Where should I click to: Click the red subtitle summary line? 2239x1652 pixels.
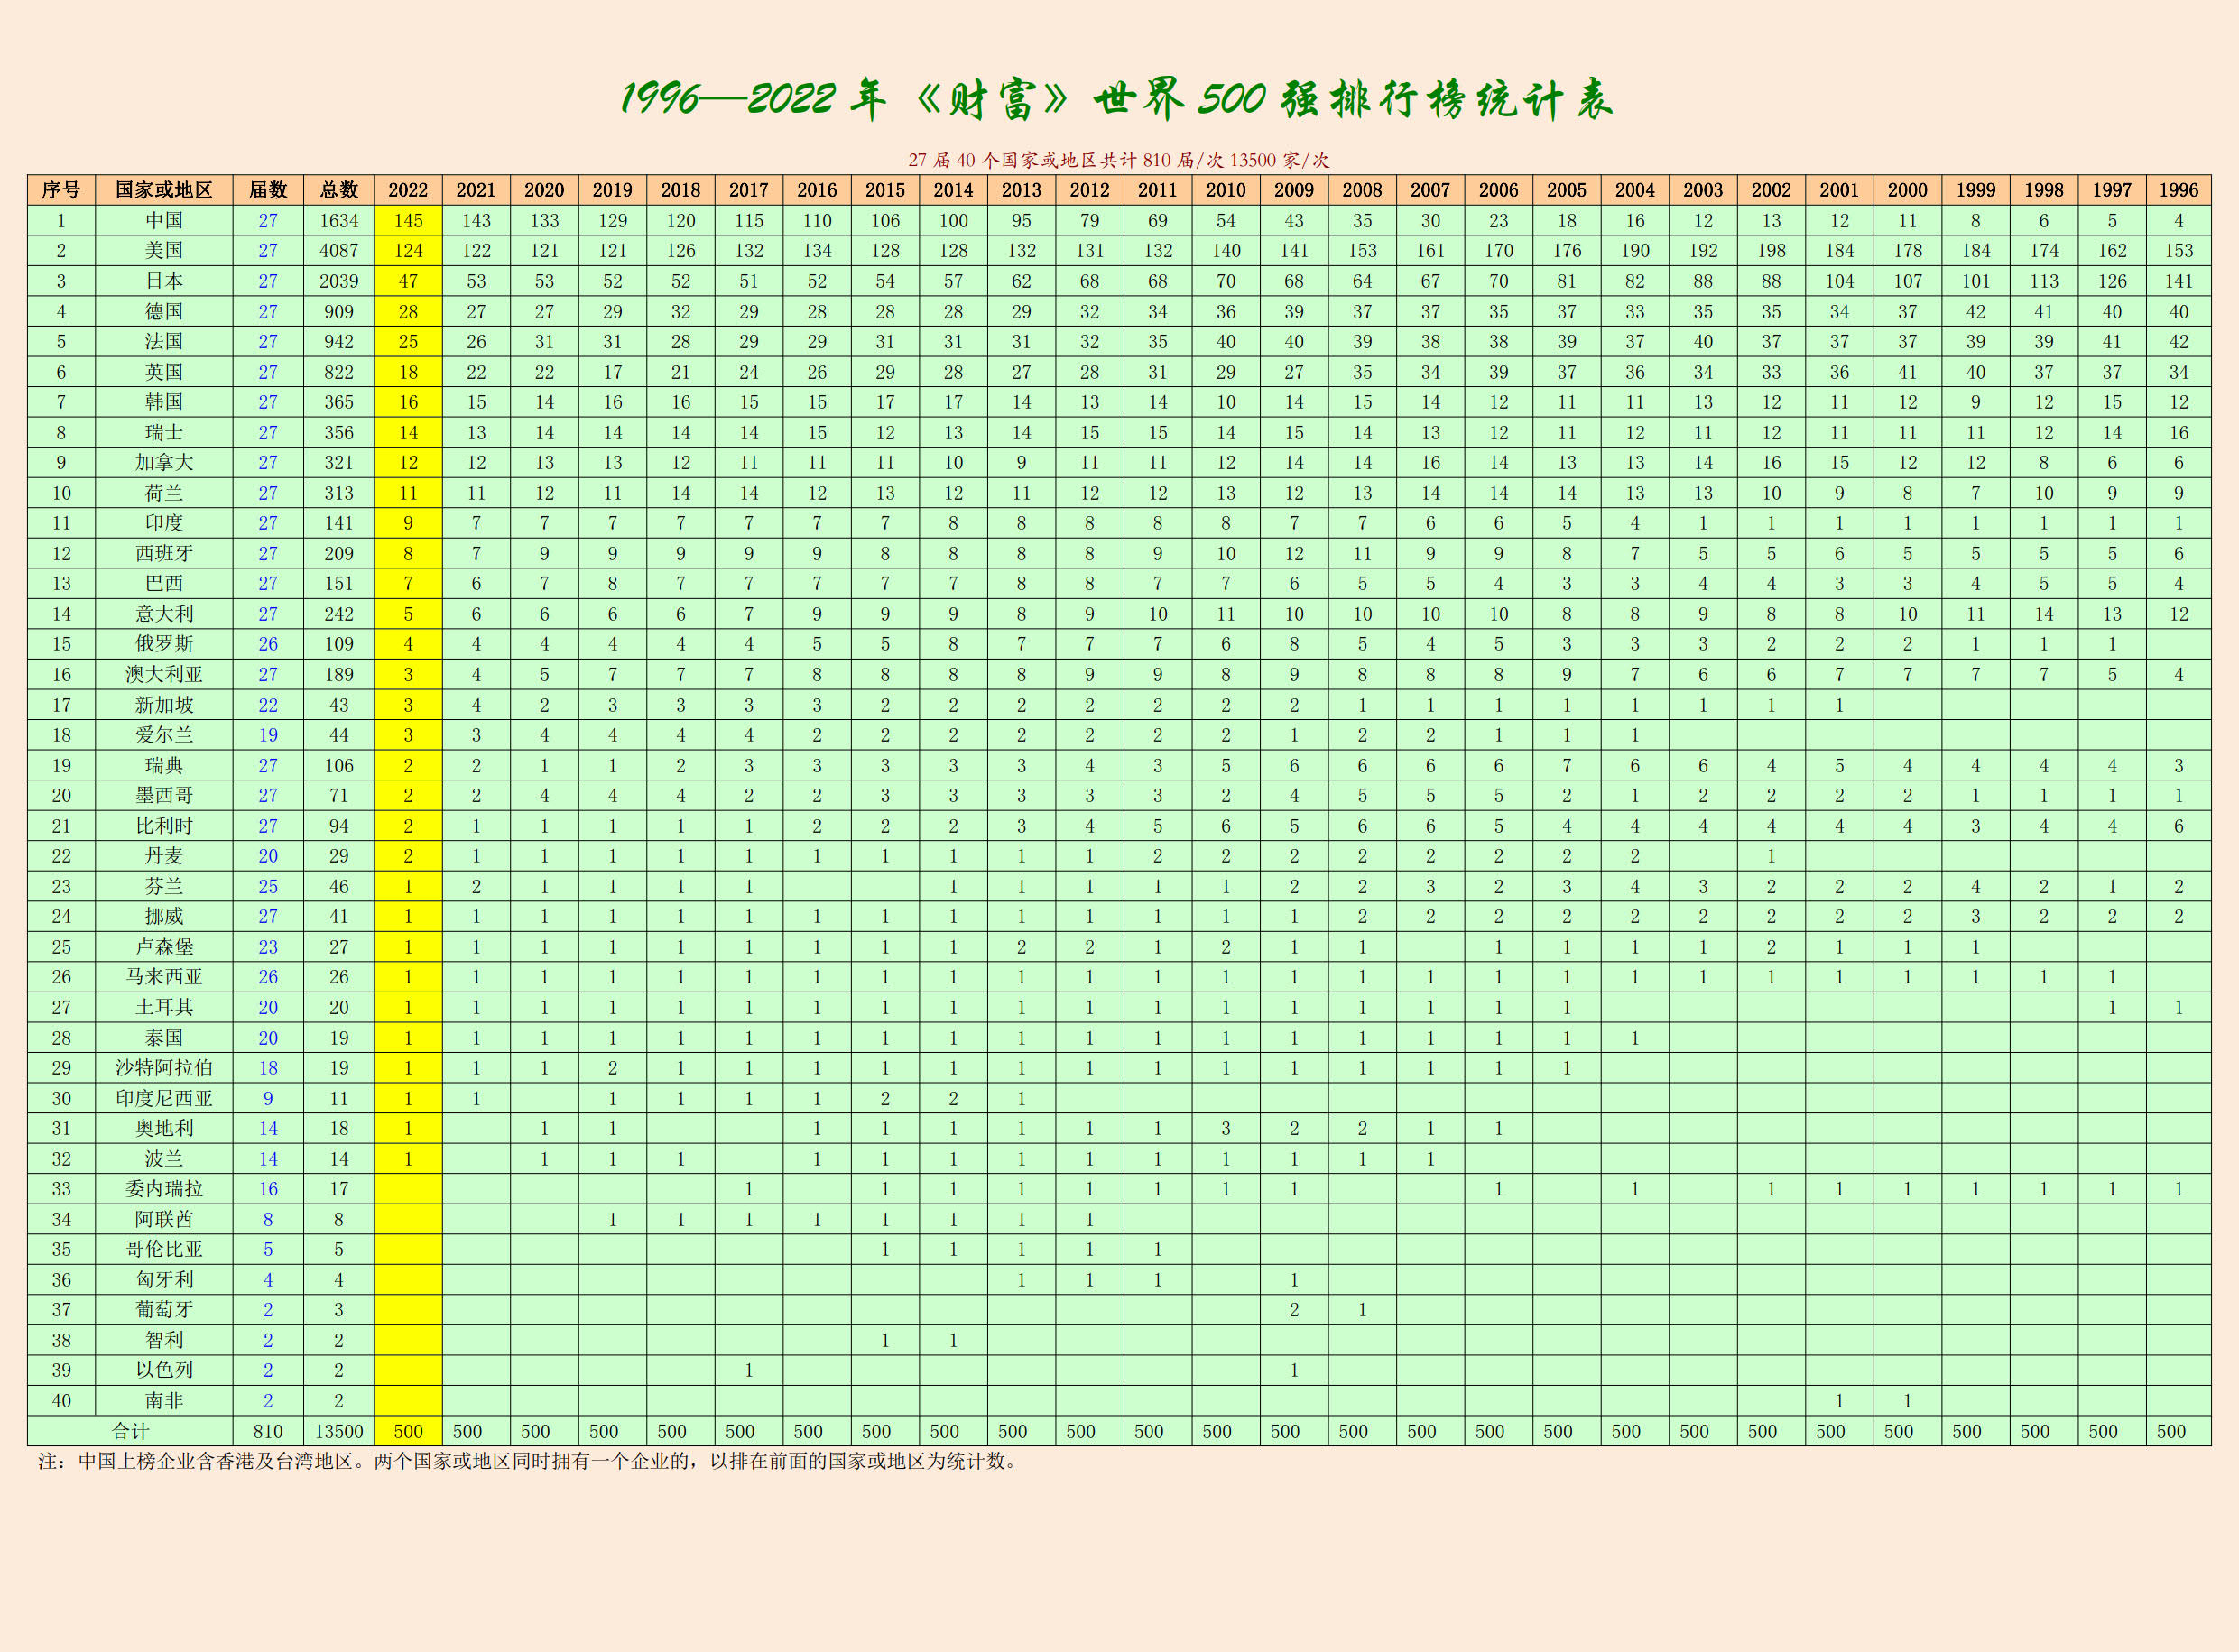pos(1118,160)
